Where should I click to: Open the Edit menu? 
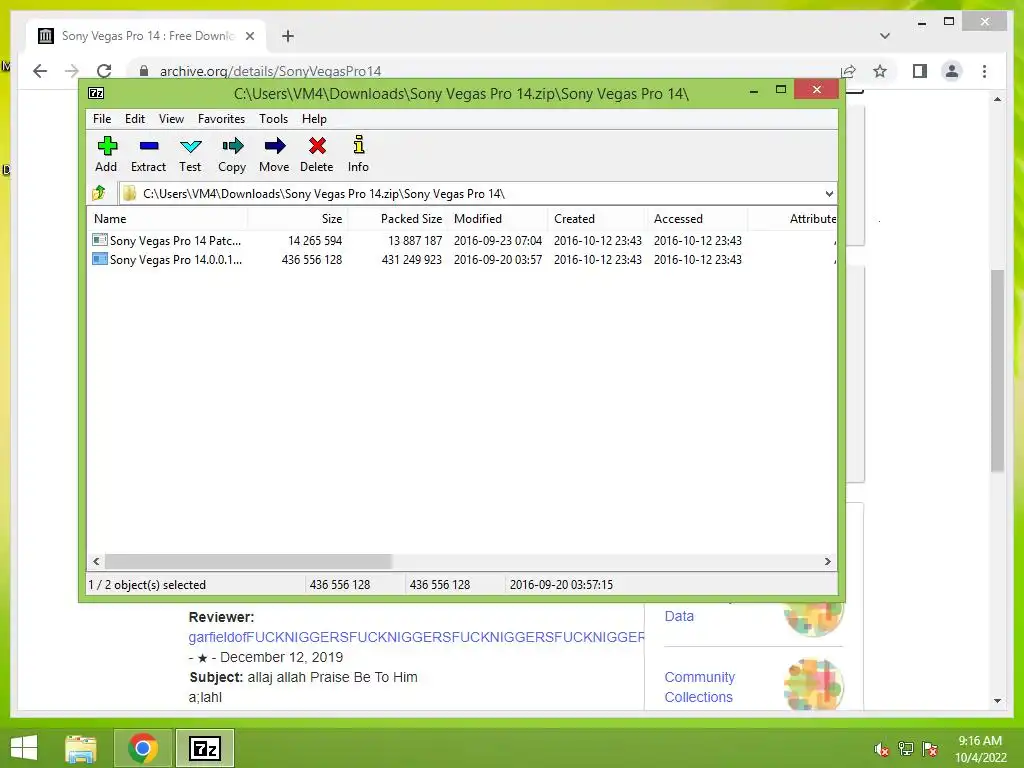[135, 119]
